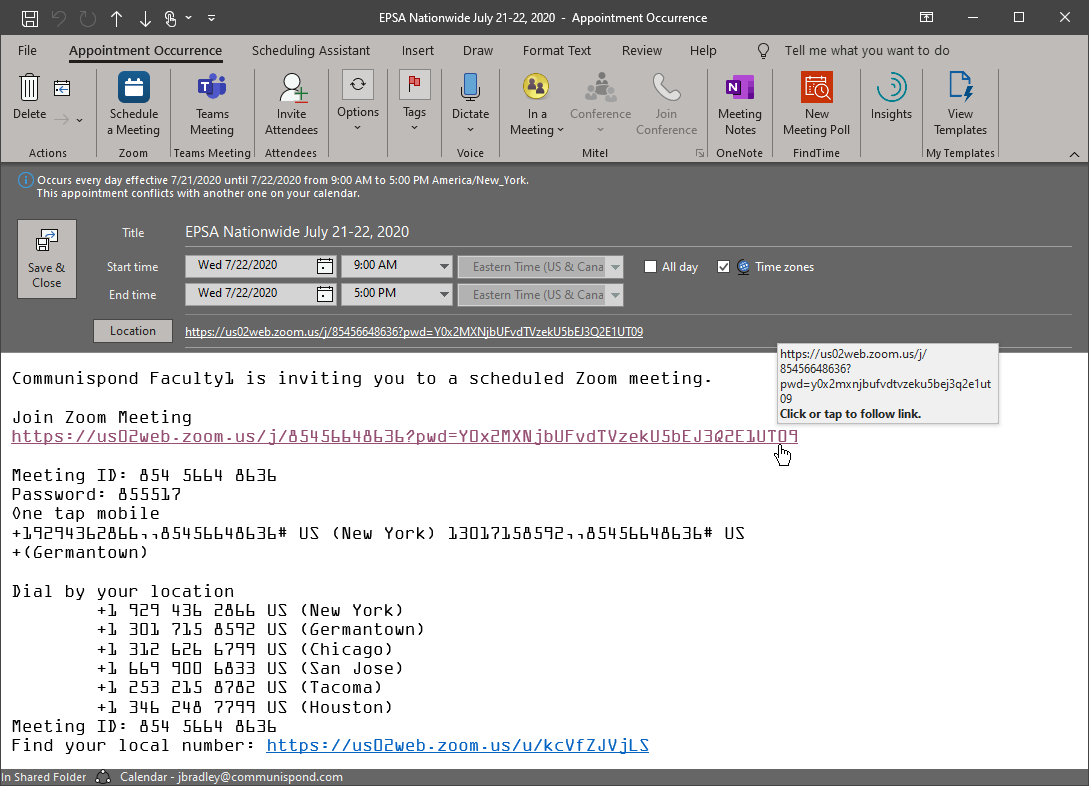Viewport: 1089px width, 786px height.
Task: Create a New Meeting Poll with FindTime
Action: coord(817,104)
